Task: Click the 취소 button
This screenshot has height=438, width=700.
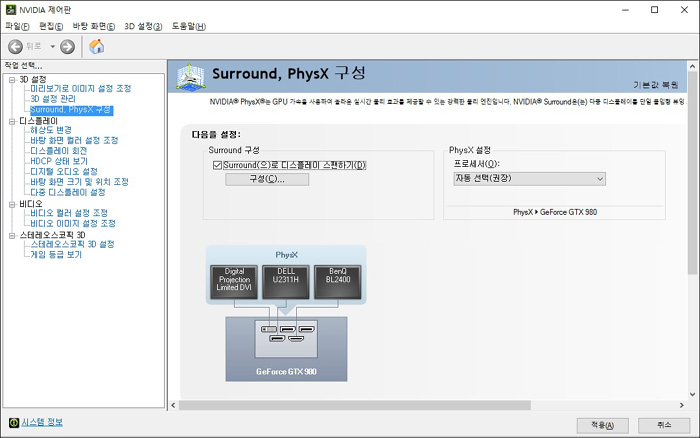Action: pos(664,425)
